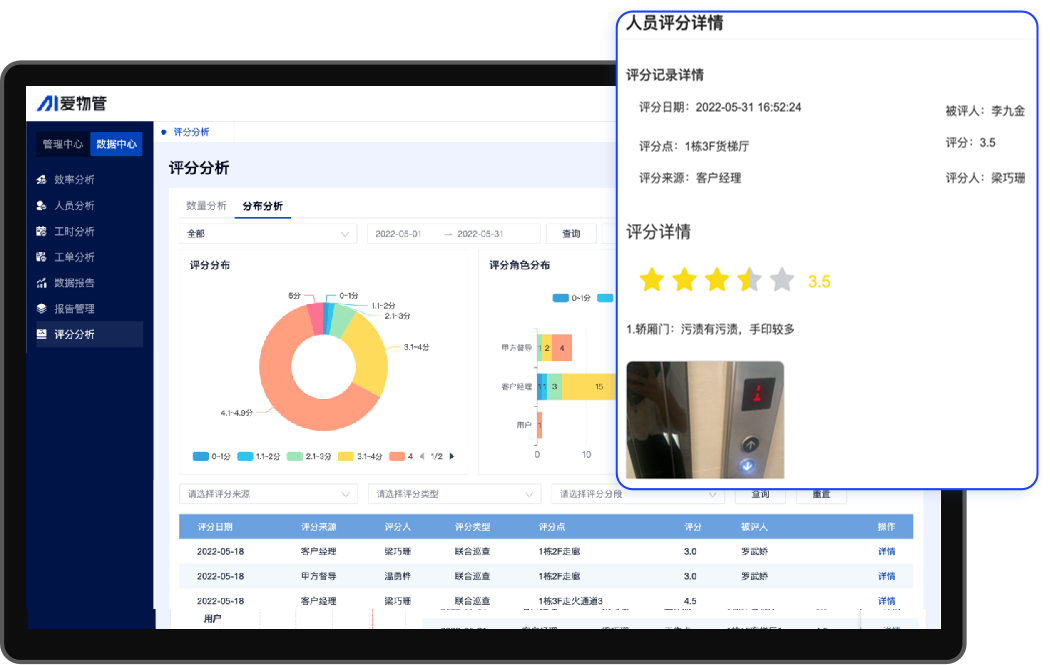Toggle the 3.1-4分 legend swatch under donut chart
The image size is (1050, 665).
coord(346,456)
